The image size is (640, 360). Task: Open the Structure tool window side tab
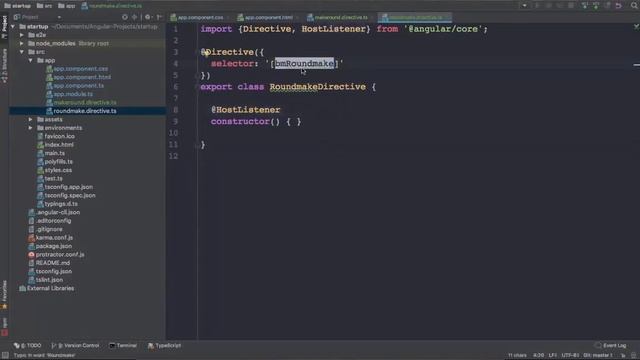[x=4, y=65]
